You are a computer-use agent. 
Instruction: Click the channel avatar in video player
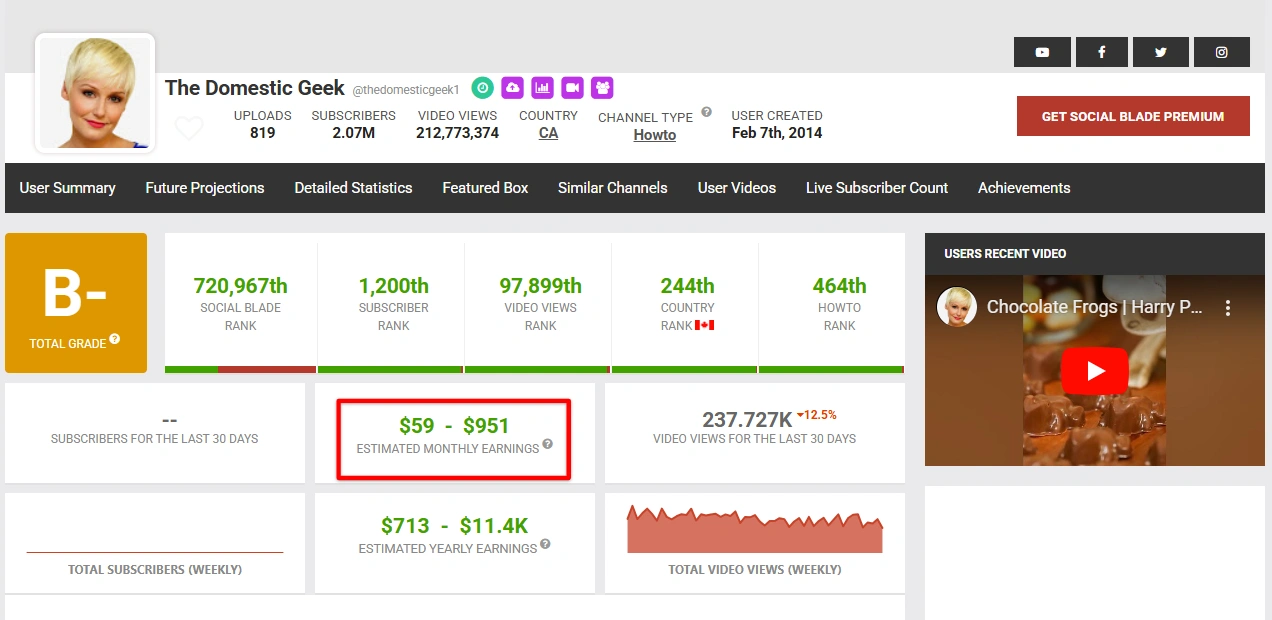coord(957,306)
